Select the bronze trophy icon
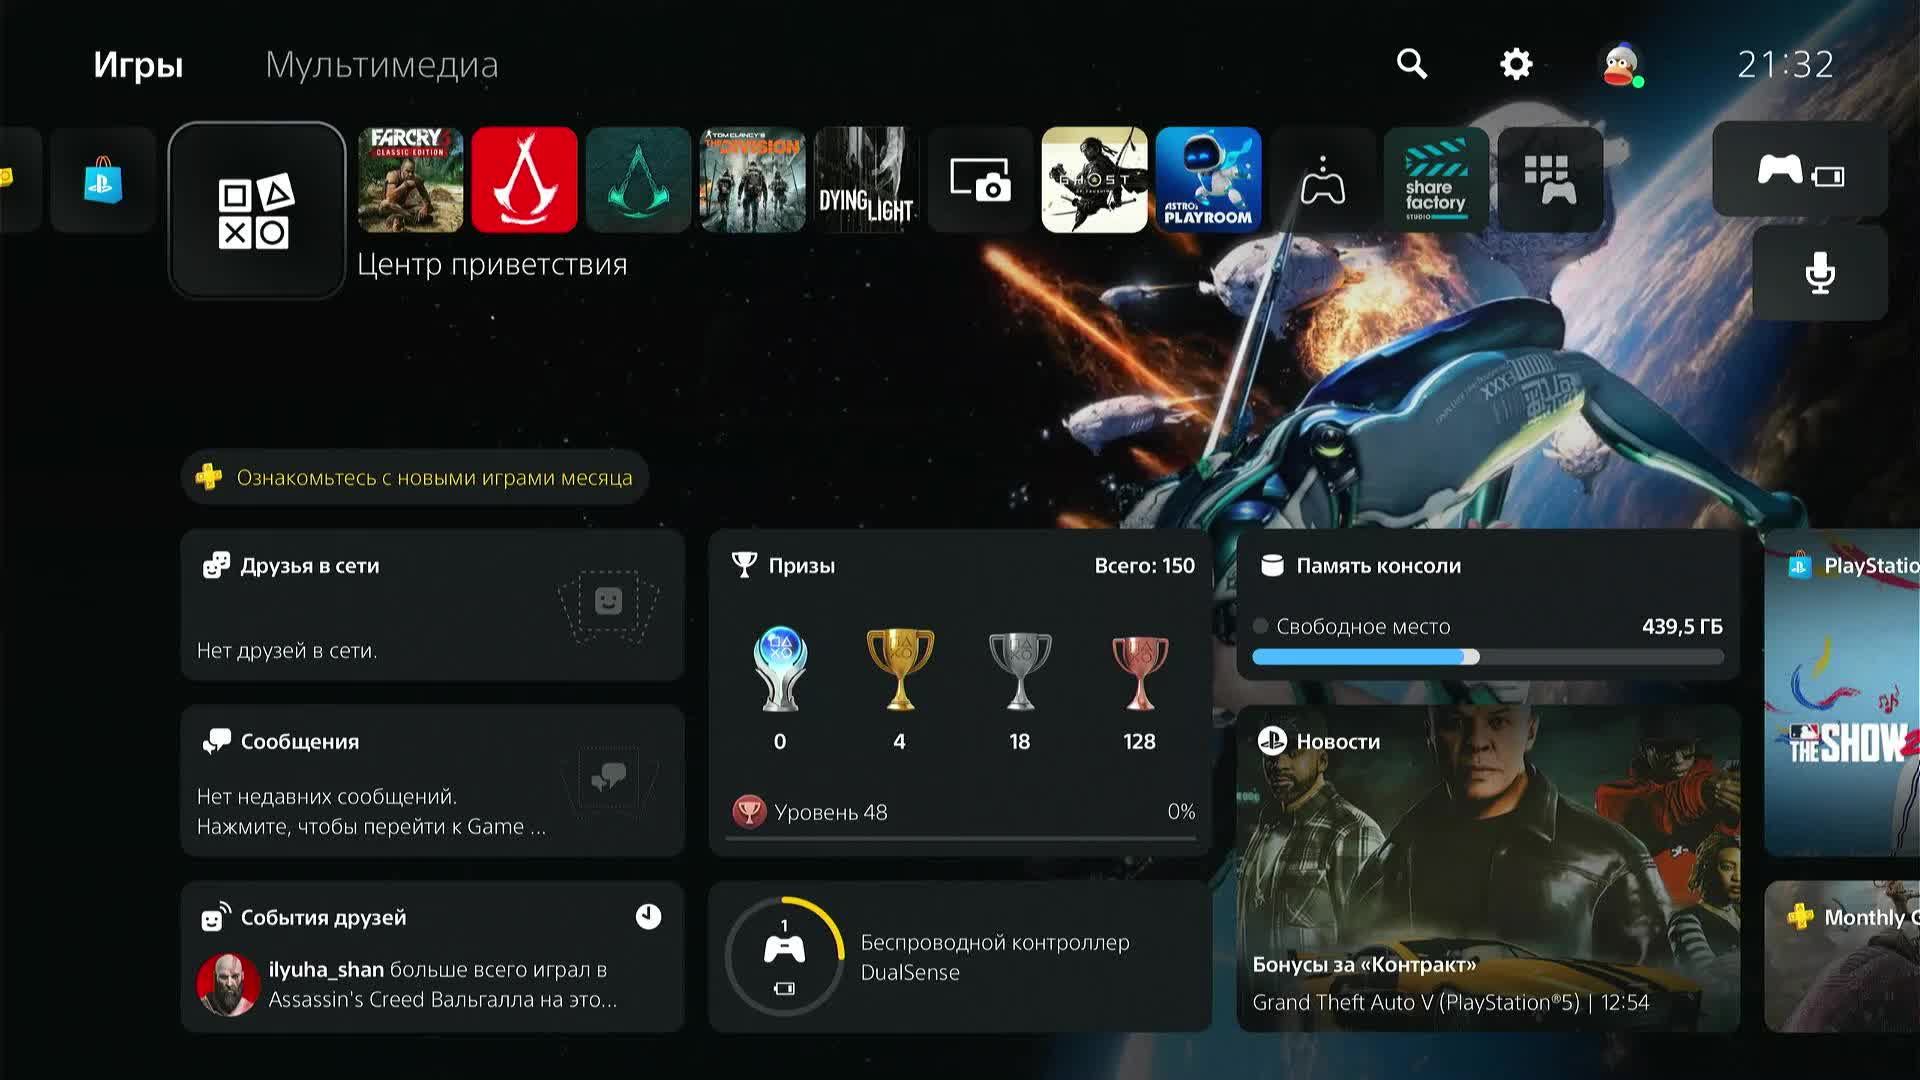The width and height of the screenshot is (1920, 1080). pos(1139,672)
